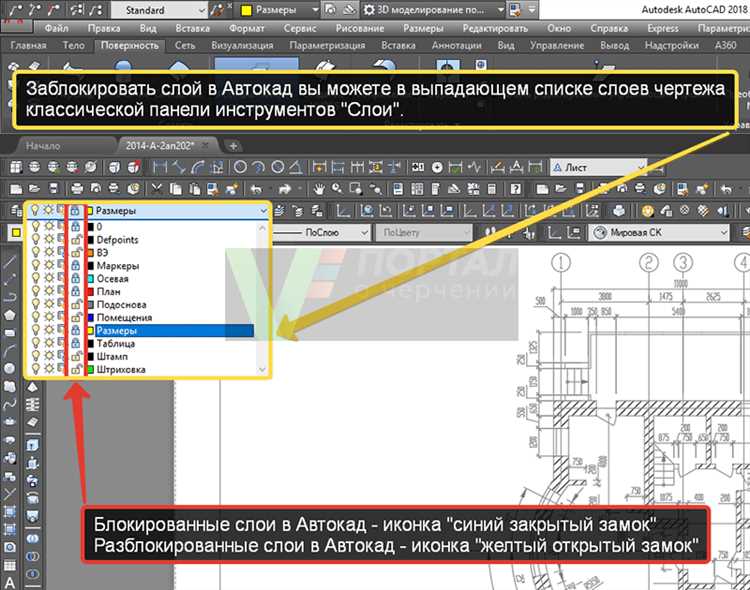Switch to the Параметризация ribbon tab
Viewport: 750px width, 590px height.
[x=327, y=45]
